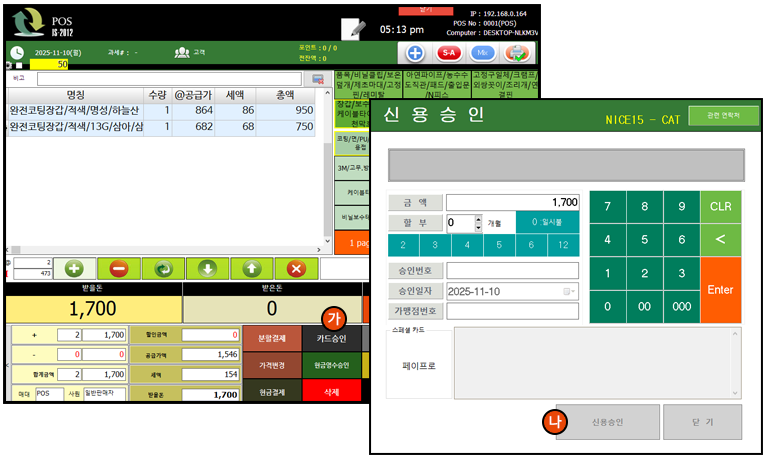Select 4-month installment option

click(x=467, y=245)
